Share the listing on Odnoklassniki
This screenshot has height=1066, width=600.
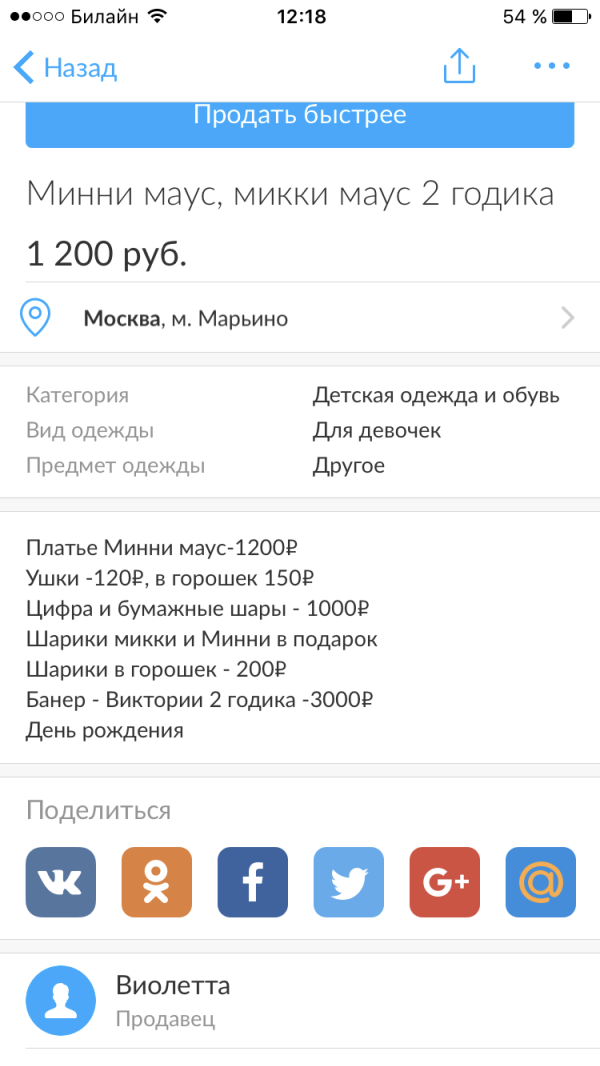click(x=157, y=882)
